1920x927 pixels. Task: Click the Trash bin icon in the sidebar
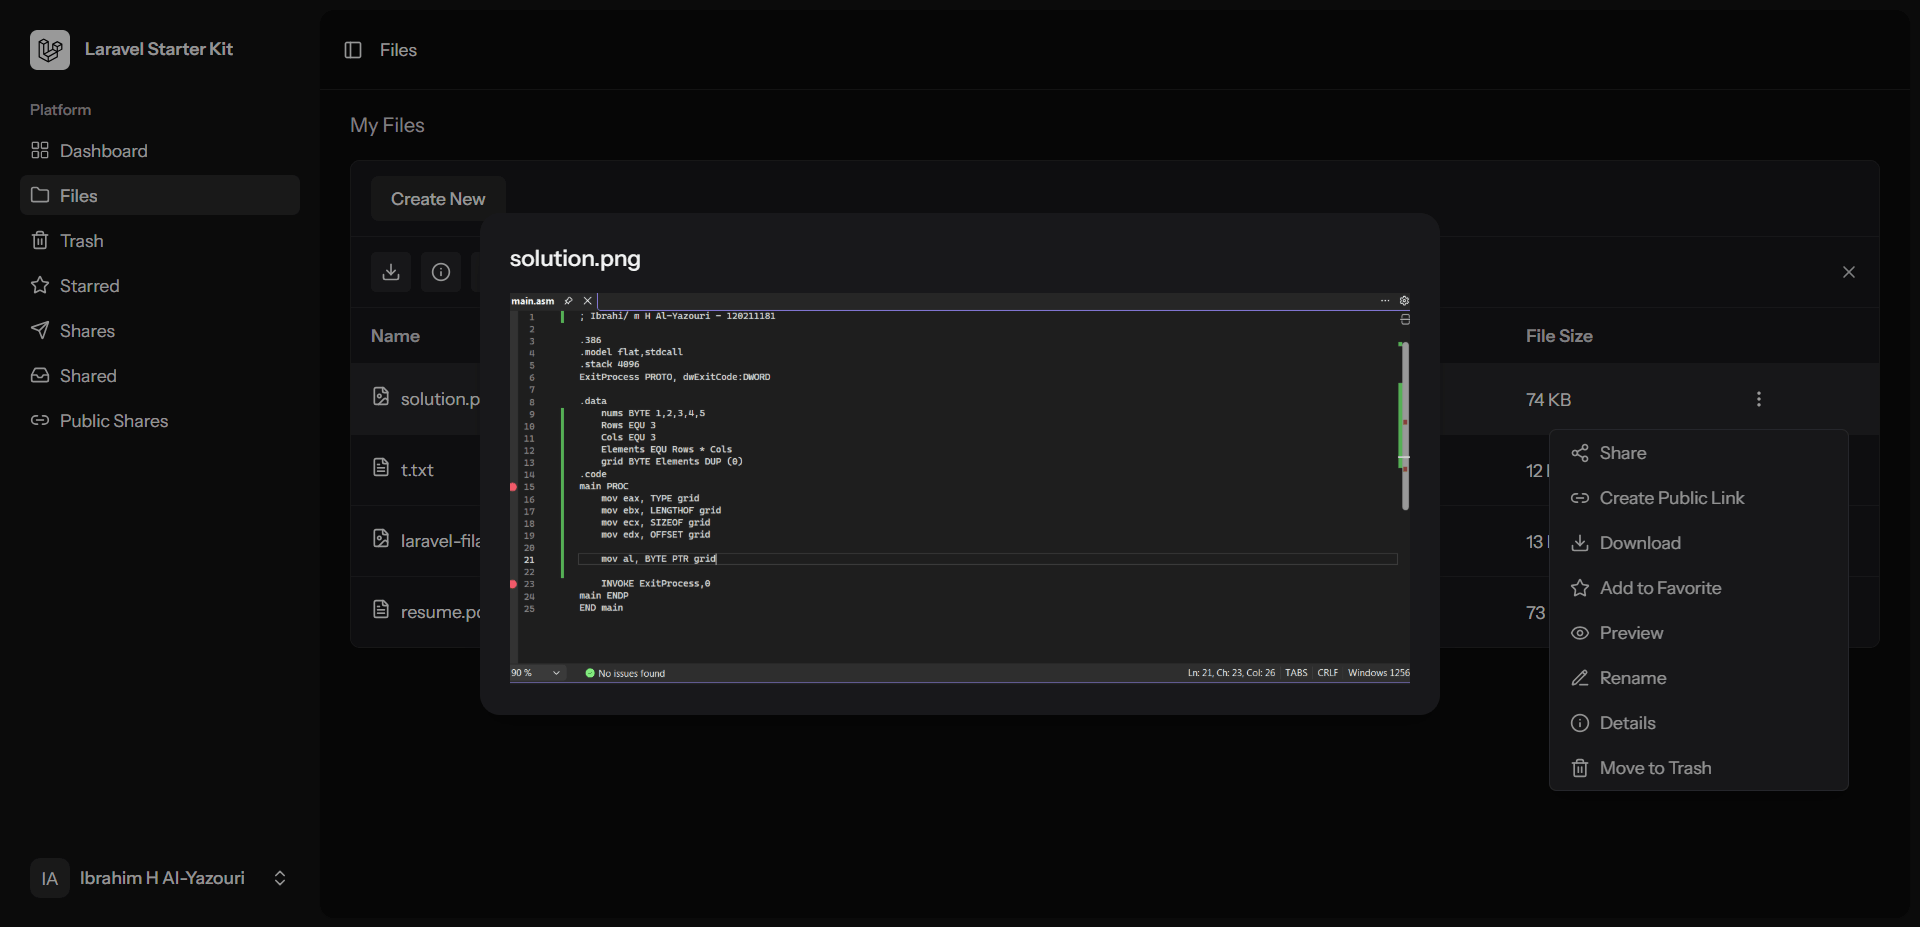40,240
